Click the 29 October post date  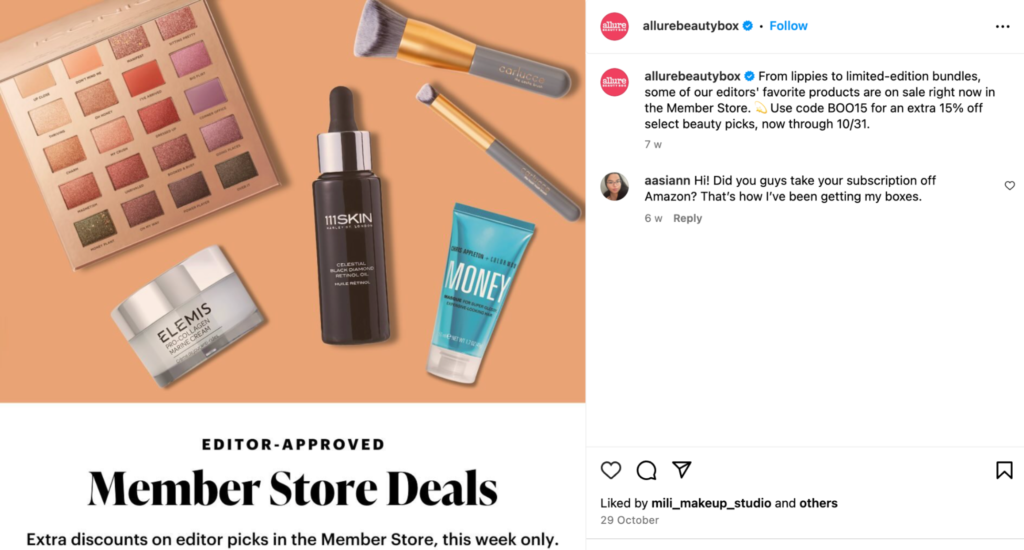tap(630, 521)
